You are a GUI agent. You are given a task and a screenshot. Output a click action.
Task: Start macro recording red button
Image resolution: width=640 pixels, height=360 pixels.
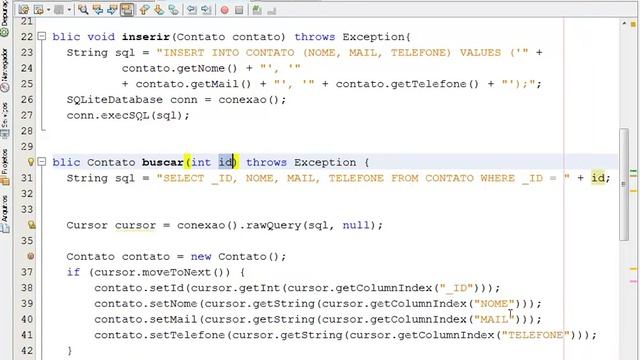[x=224, y=10]
